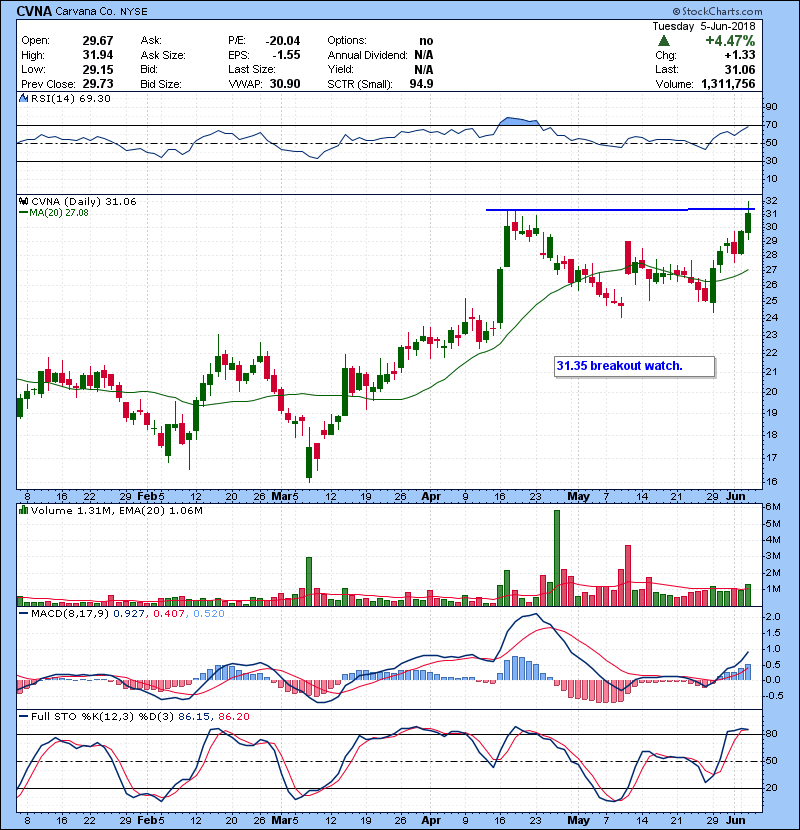Click the Apr label on bottom date axis
800x830 pixels.
click(x=431, y=820)
